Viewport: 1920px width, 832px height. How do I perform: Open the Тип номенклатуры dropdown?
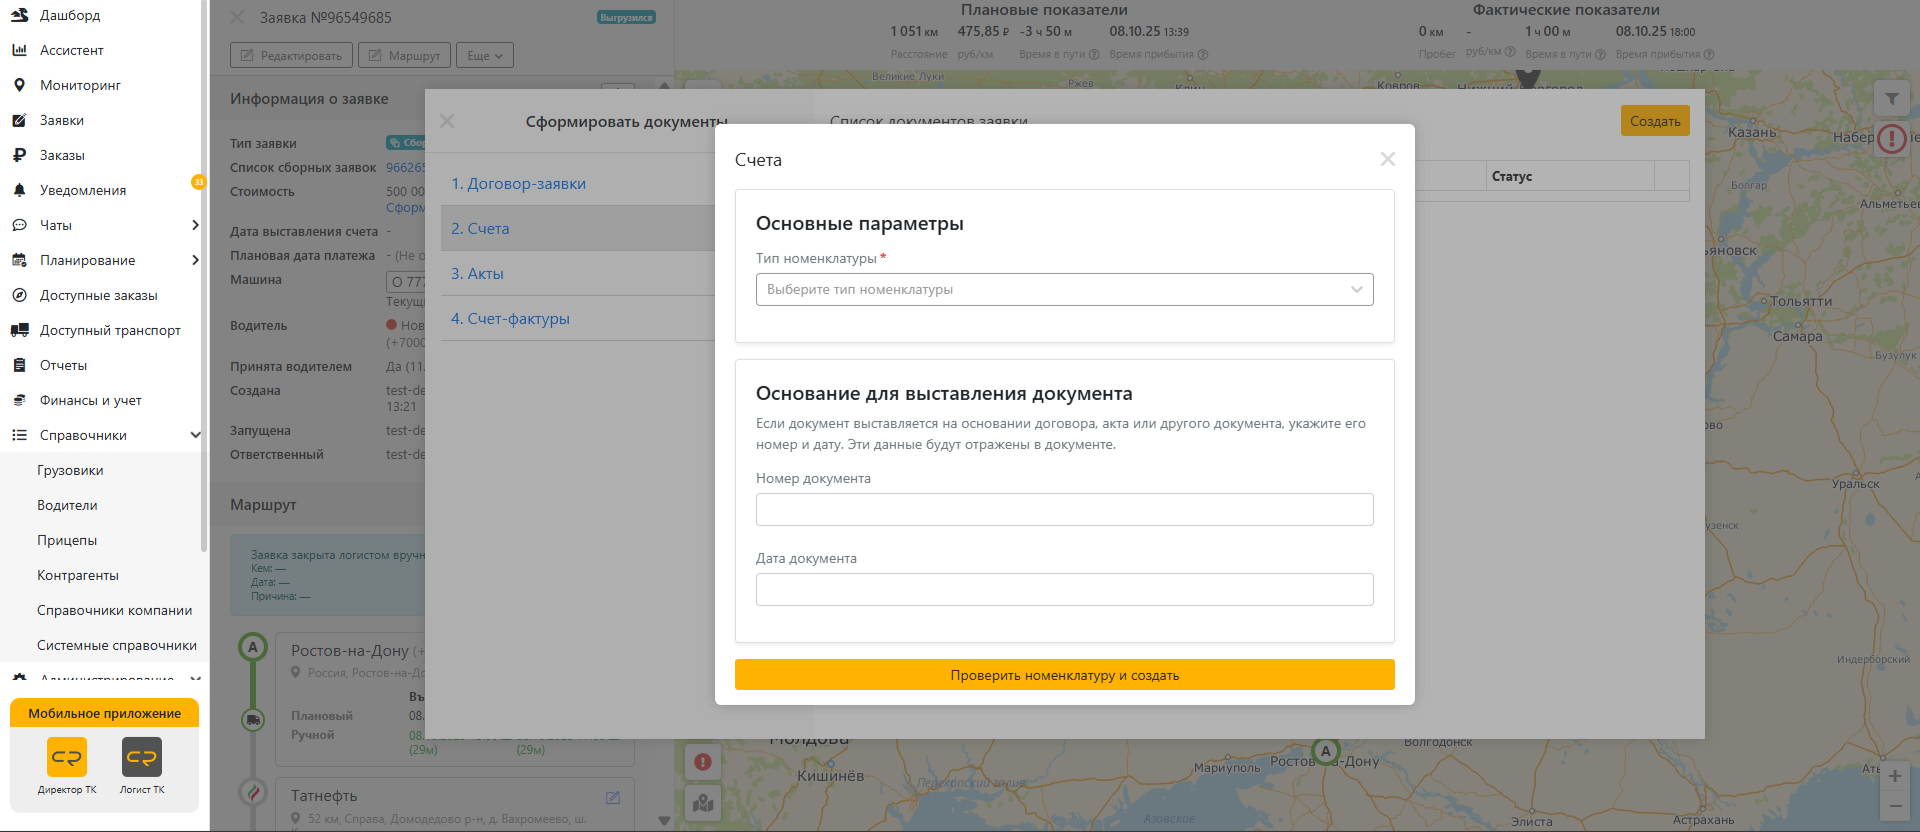1064,289
